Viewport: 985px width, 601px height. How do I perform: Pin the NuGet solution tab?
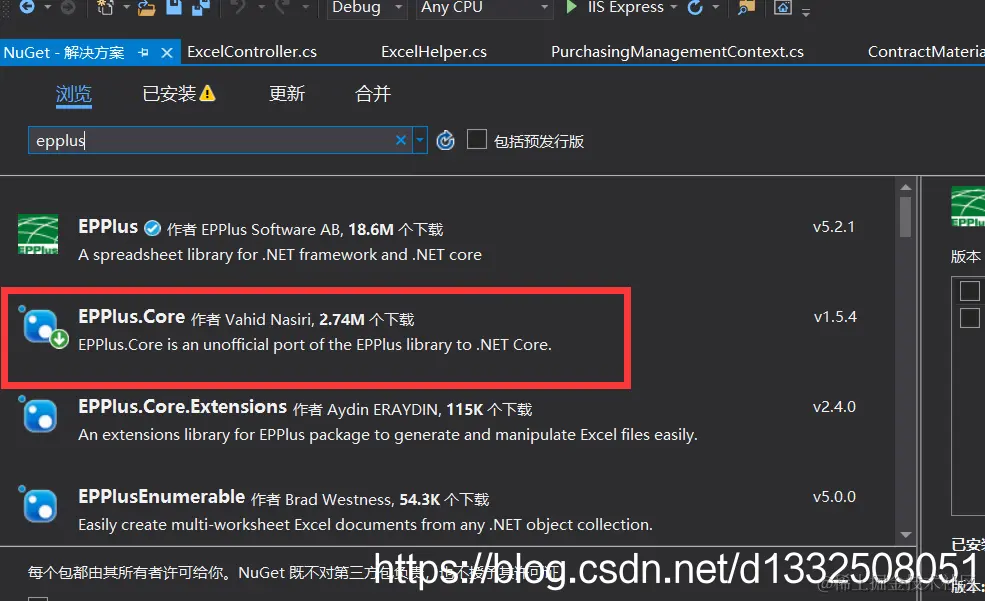(143, 53)
